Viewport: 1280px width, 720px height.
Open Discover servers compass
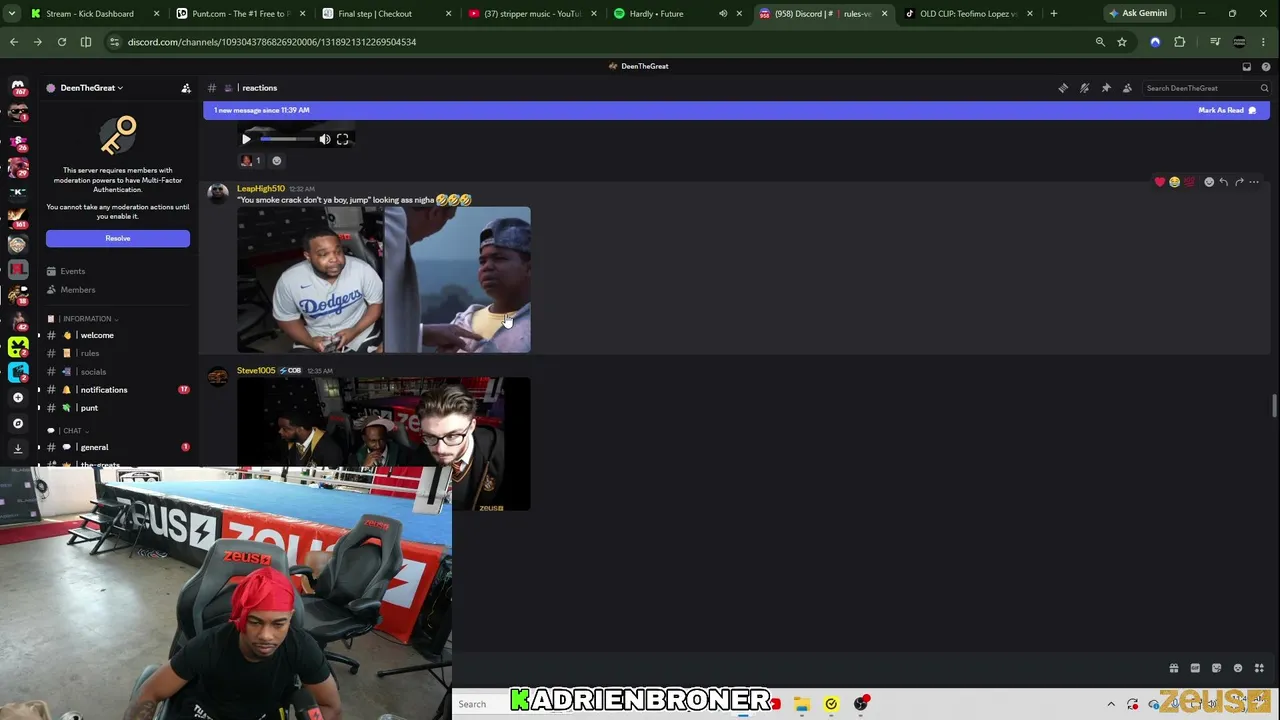(x=18, y=424)
